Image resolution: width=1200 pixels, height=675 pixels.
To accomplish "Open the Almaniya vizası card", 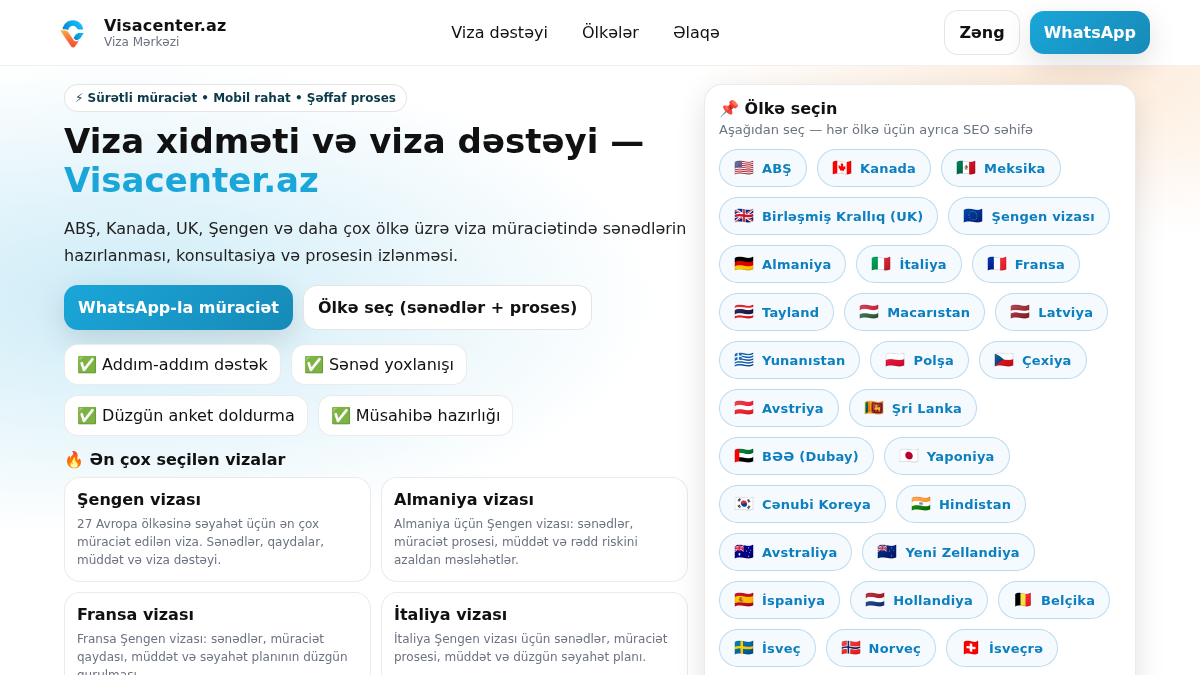I will tap(534, 529).
